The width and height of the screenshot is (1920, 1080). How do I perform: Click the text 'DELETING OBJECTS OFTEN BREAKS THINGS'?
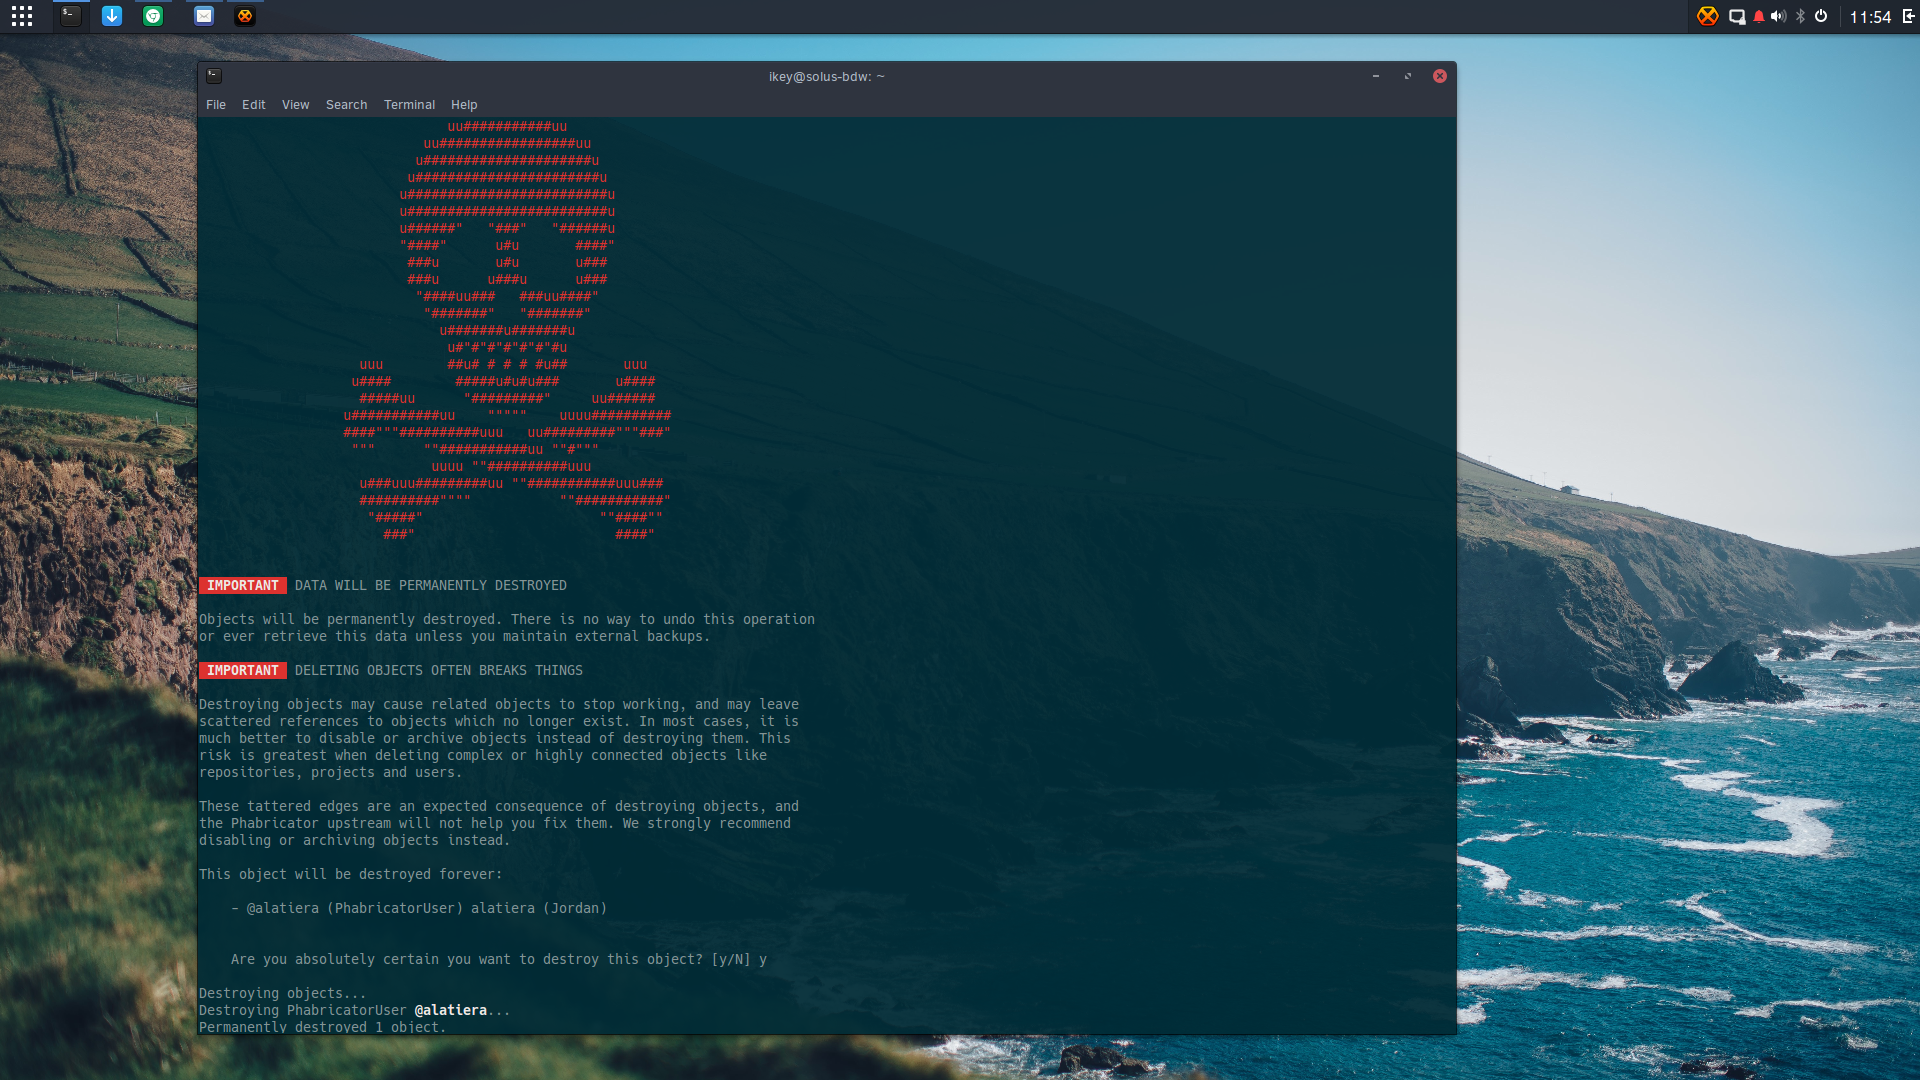[439, 671]
